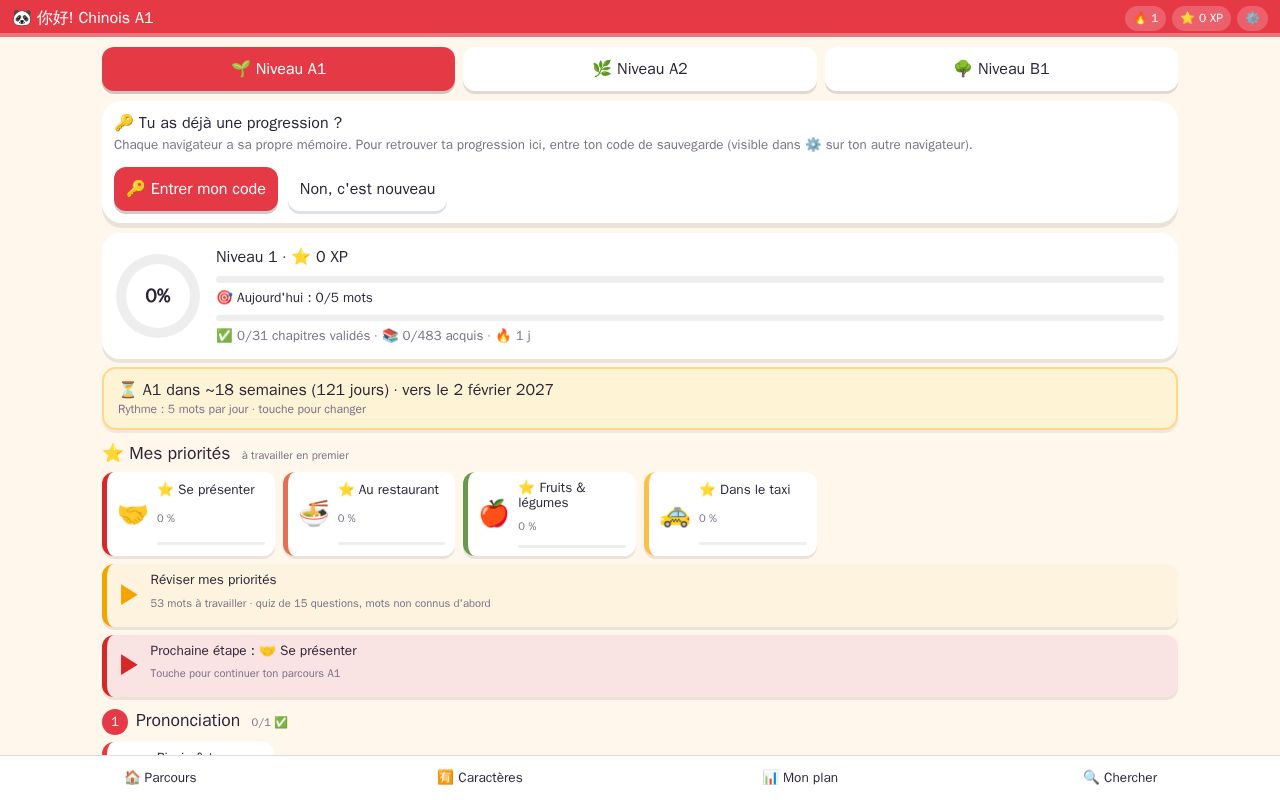Click the Réviser mes priorités title text
Viewport: 1280px width, 800px height.
(x=213, y=580)
